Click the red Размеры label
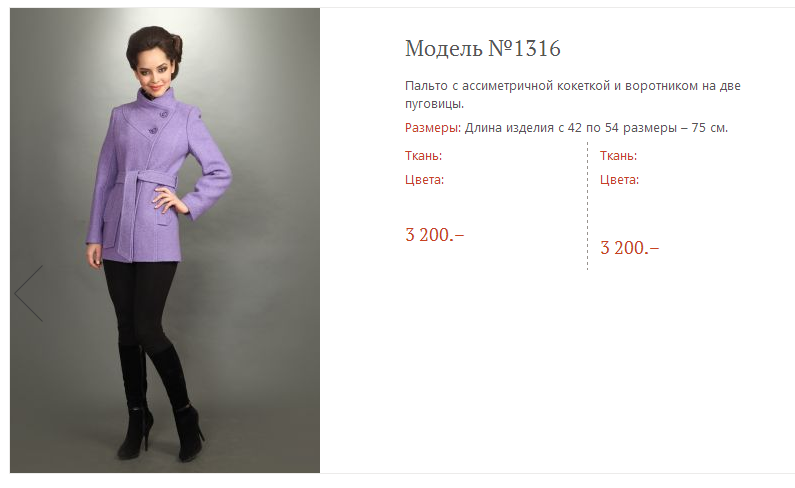Viewport: 795px width, 488px height. [x=432, y=128]
